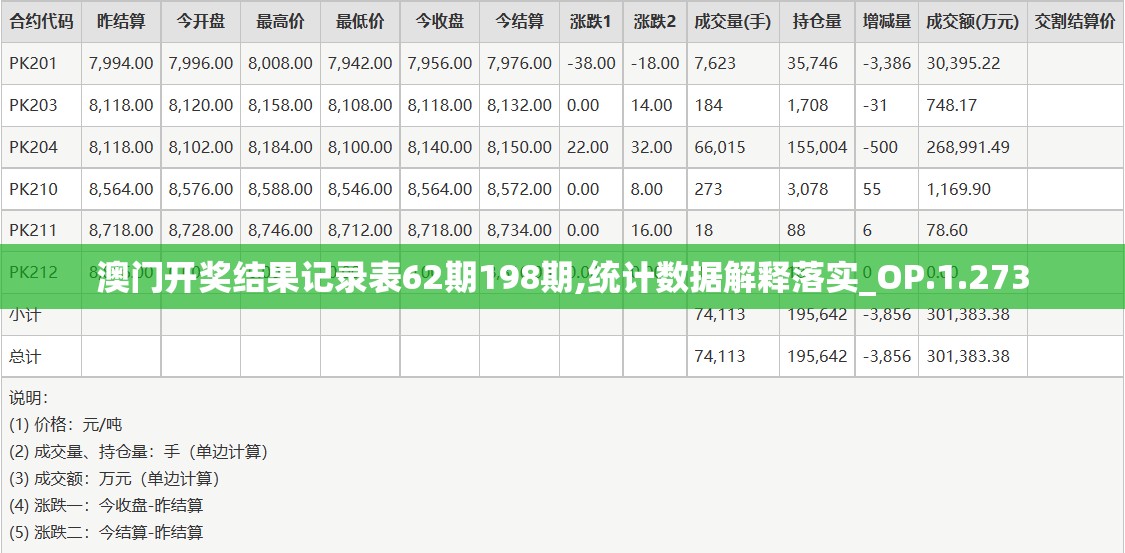Click PK203 open interest 1,708

point(808,105)
